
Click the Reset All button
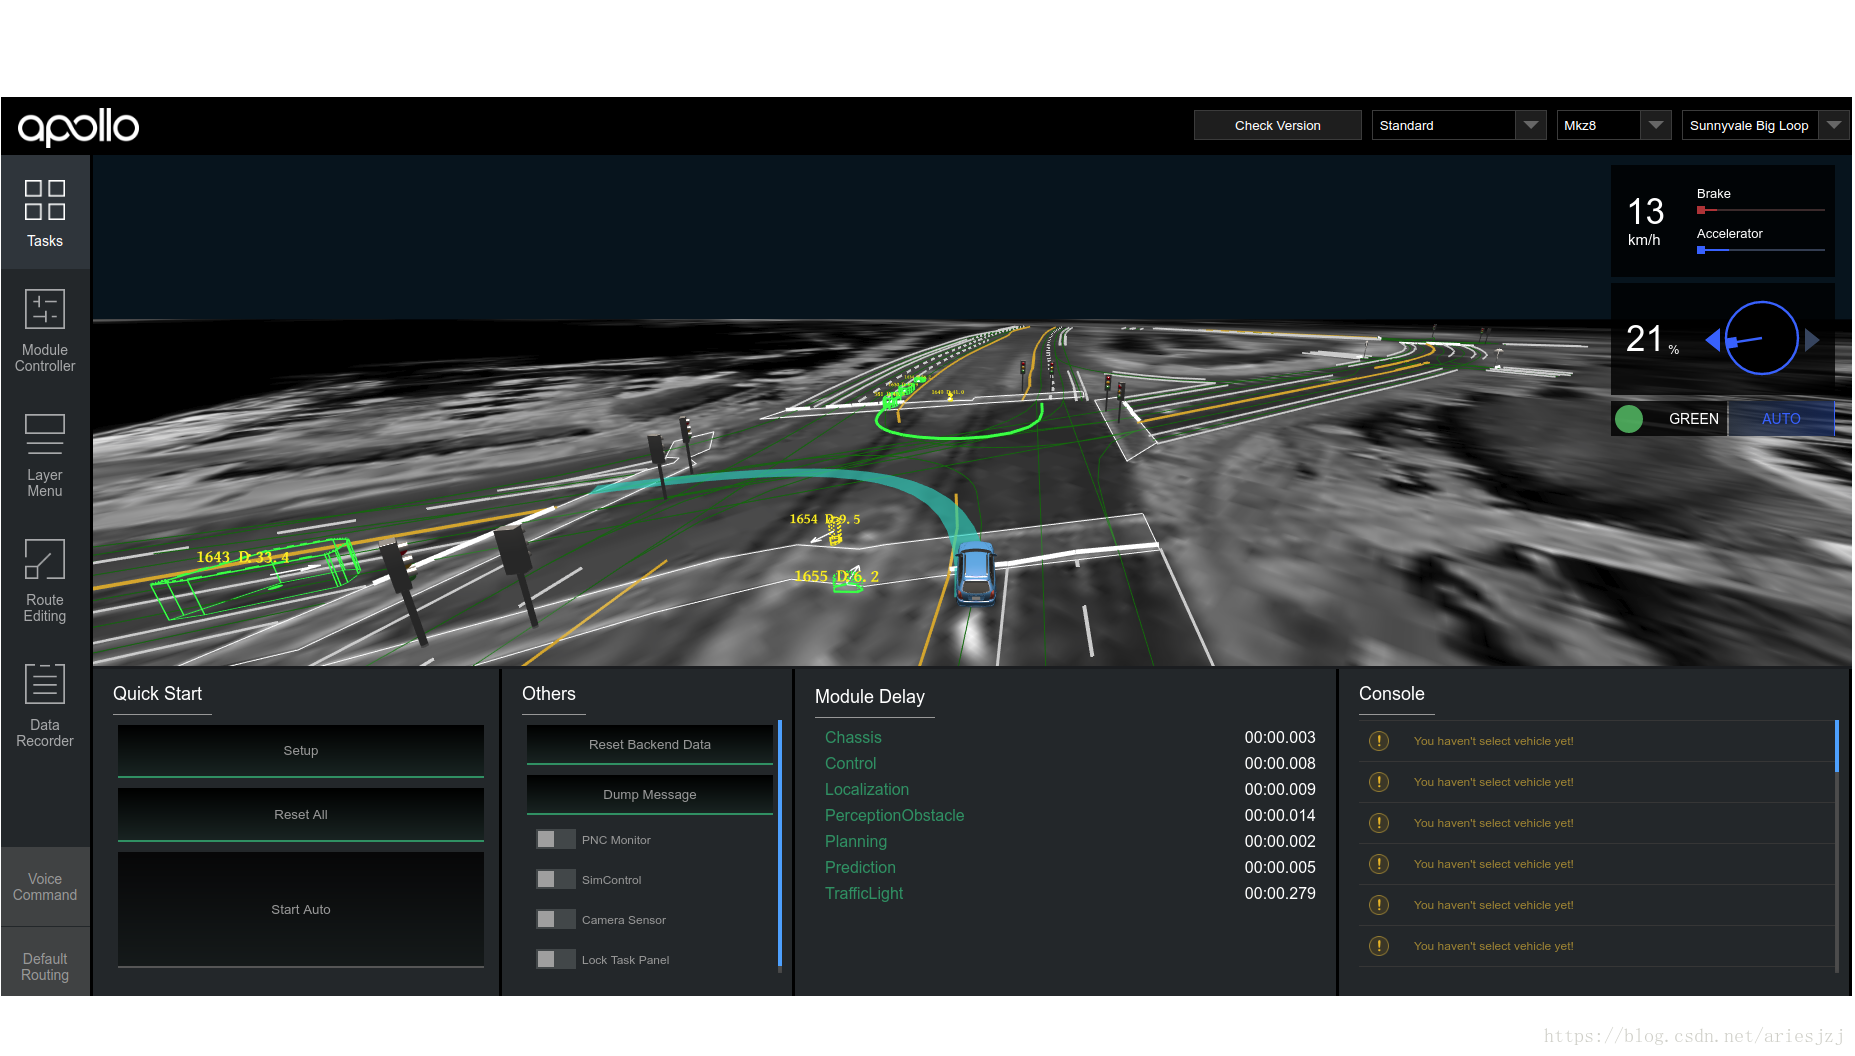click(301, 815)
